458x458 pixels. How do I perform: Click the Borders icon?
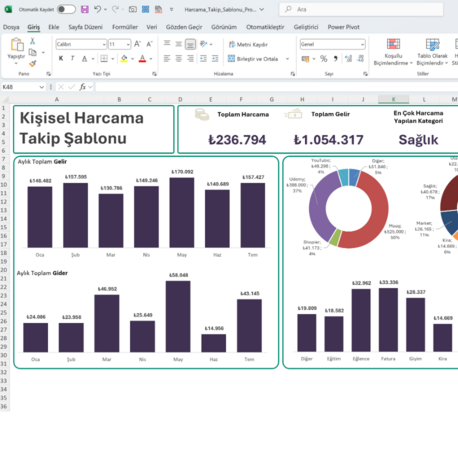104,59
